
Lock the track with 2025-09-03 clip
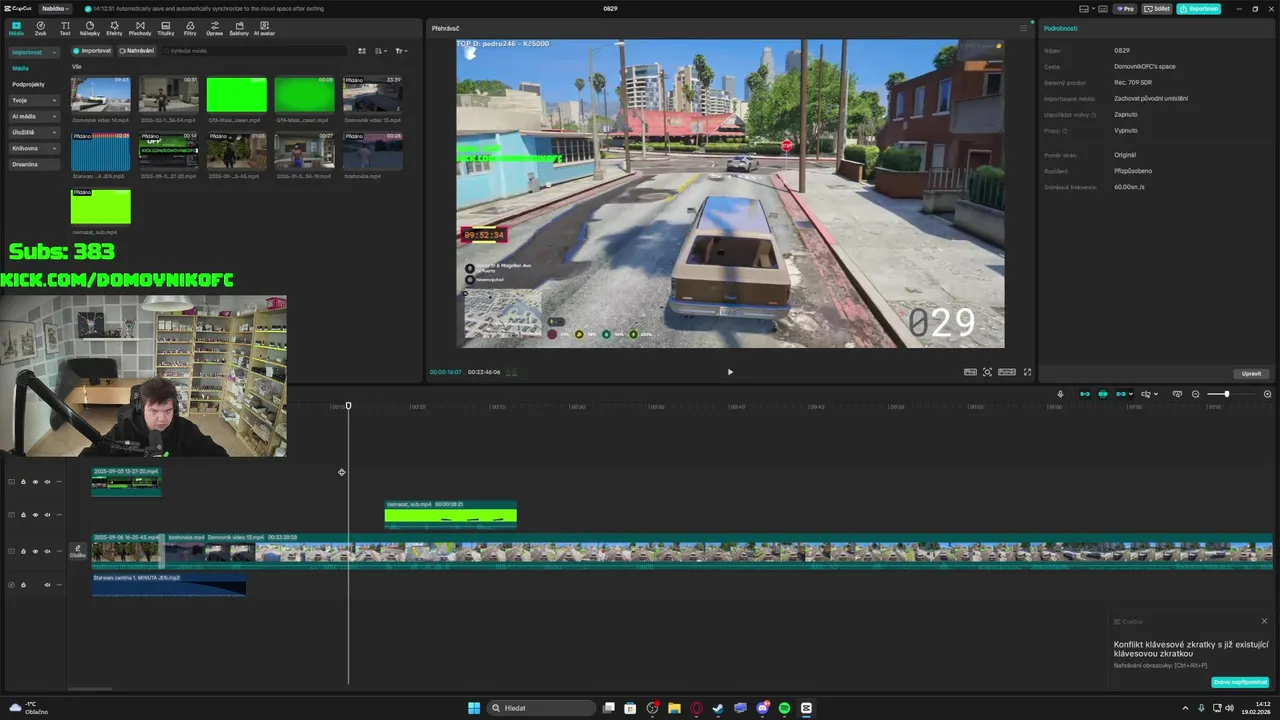(23, 482)
